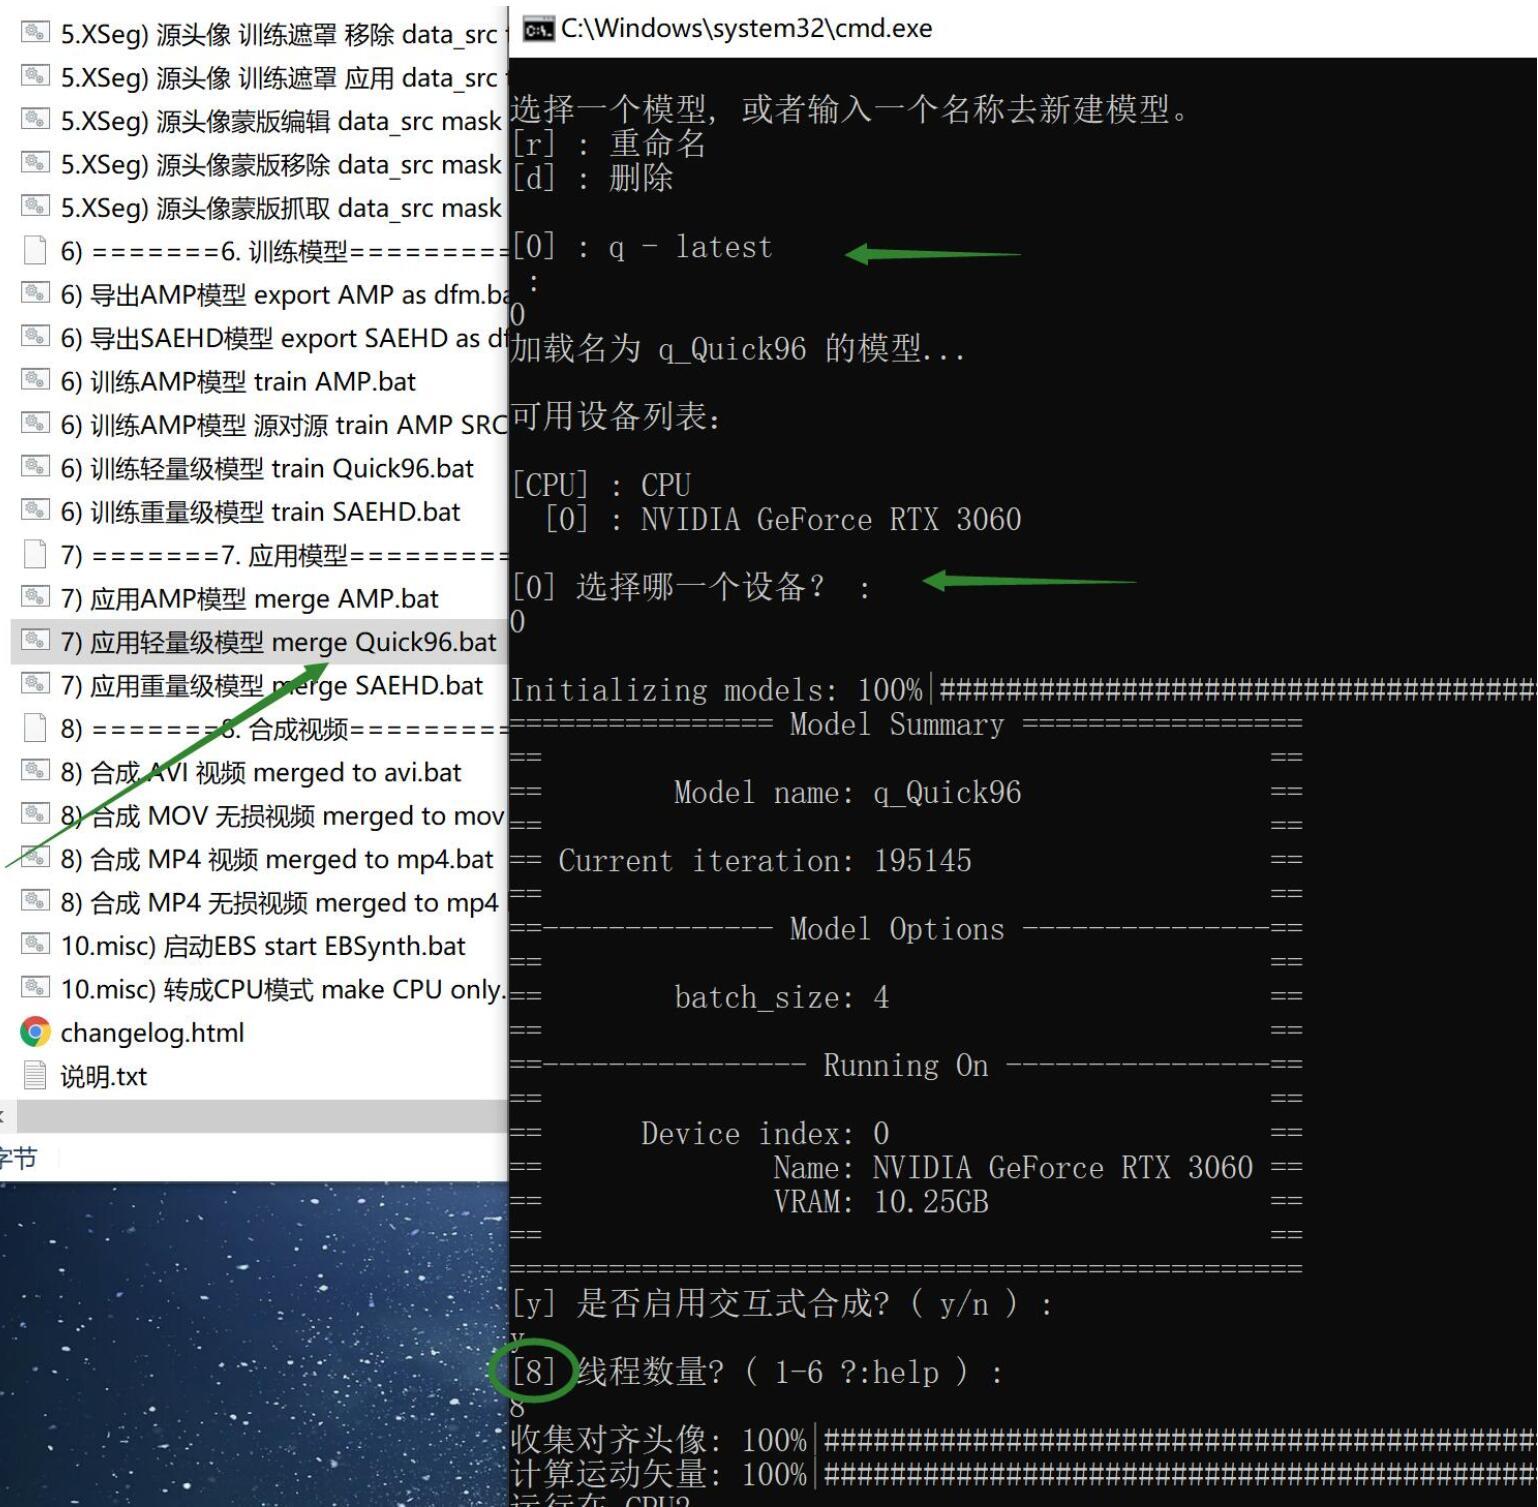Click the cmd.exe window title text
This screenshot has height=1507, width=1538.
pyautogui.click(x=746, y=28)
